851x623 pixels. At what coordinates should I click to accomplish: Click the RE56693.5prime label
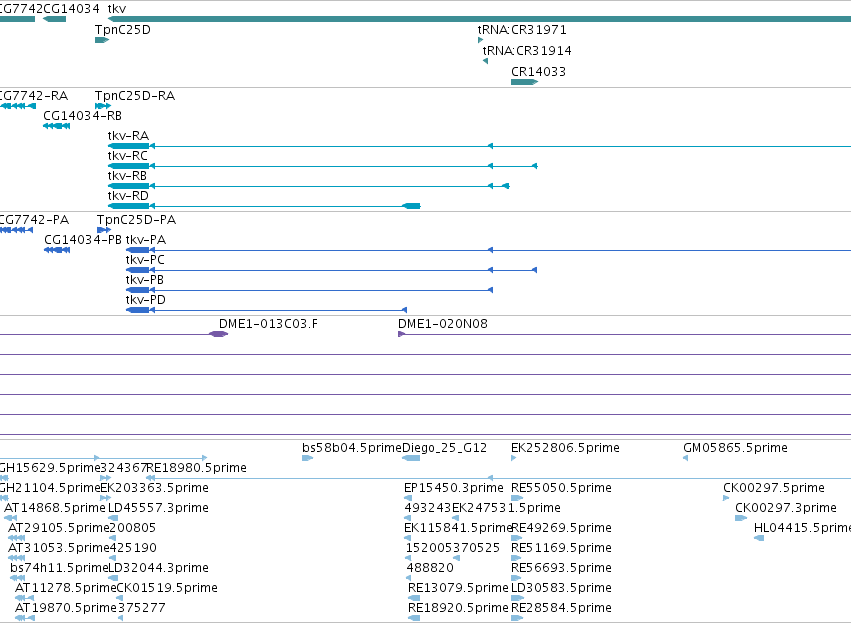pos(561,568)
